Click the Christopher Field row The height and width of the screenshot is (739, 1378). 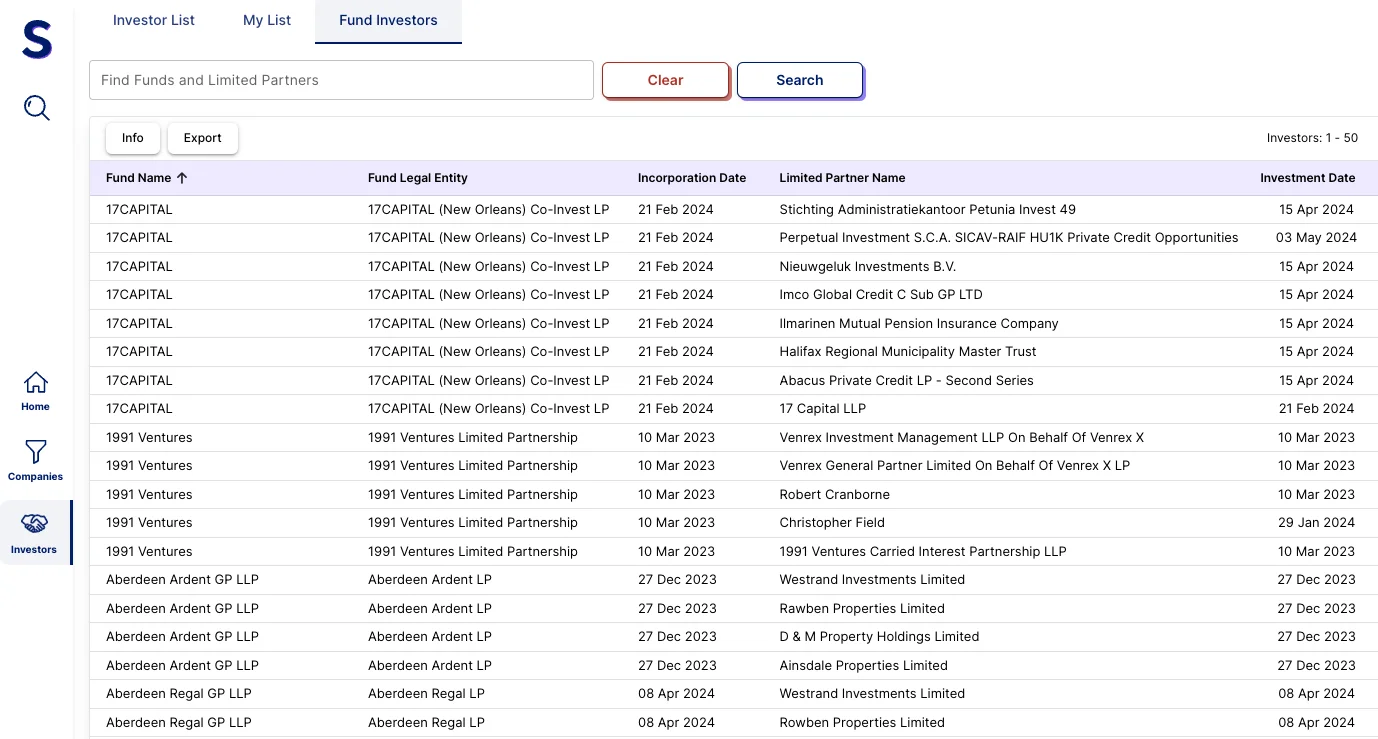pyautogui.click(x=733, y=523)
